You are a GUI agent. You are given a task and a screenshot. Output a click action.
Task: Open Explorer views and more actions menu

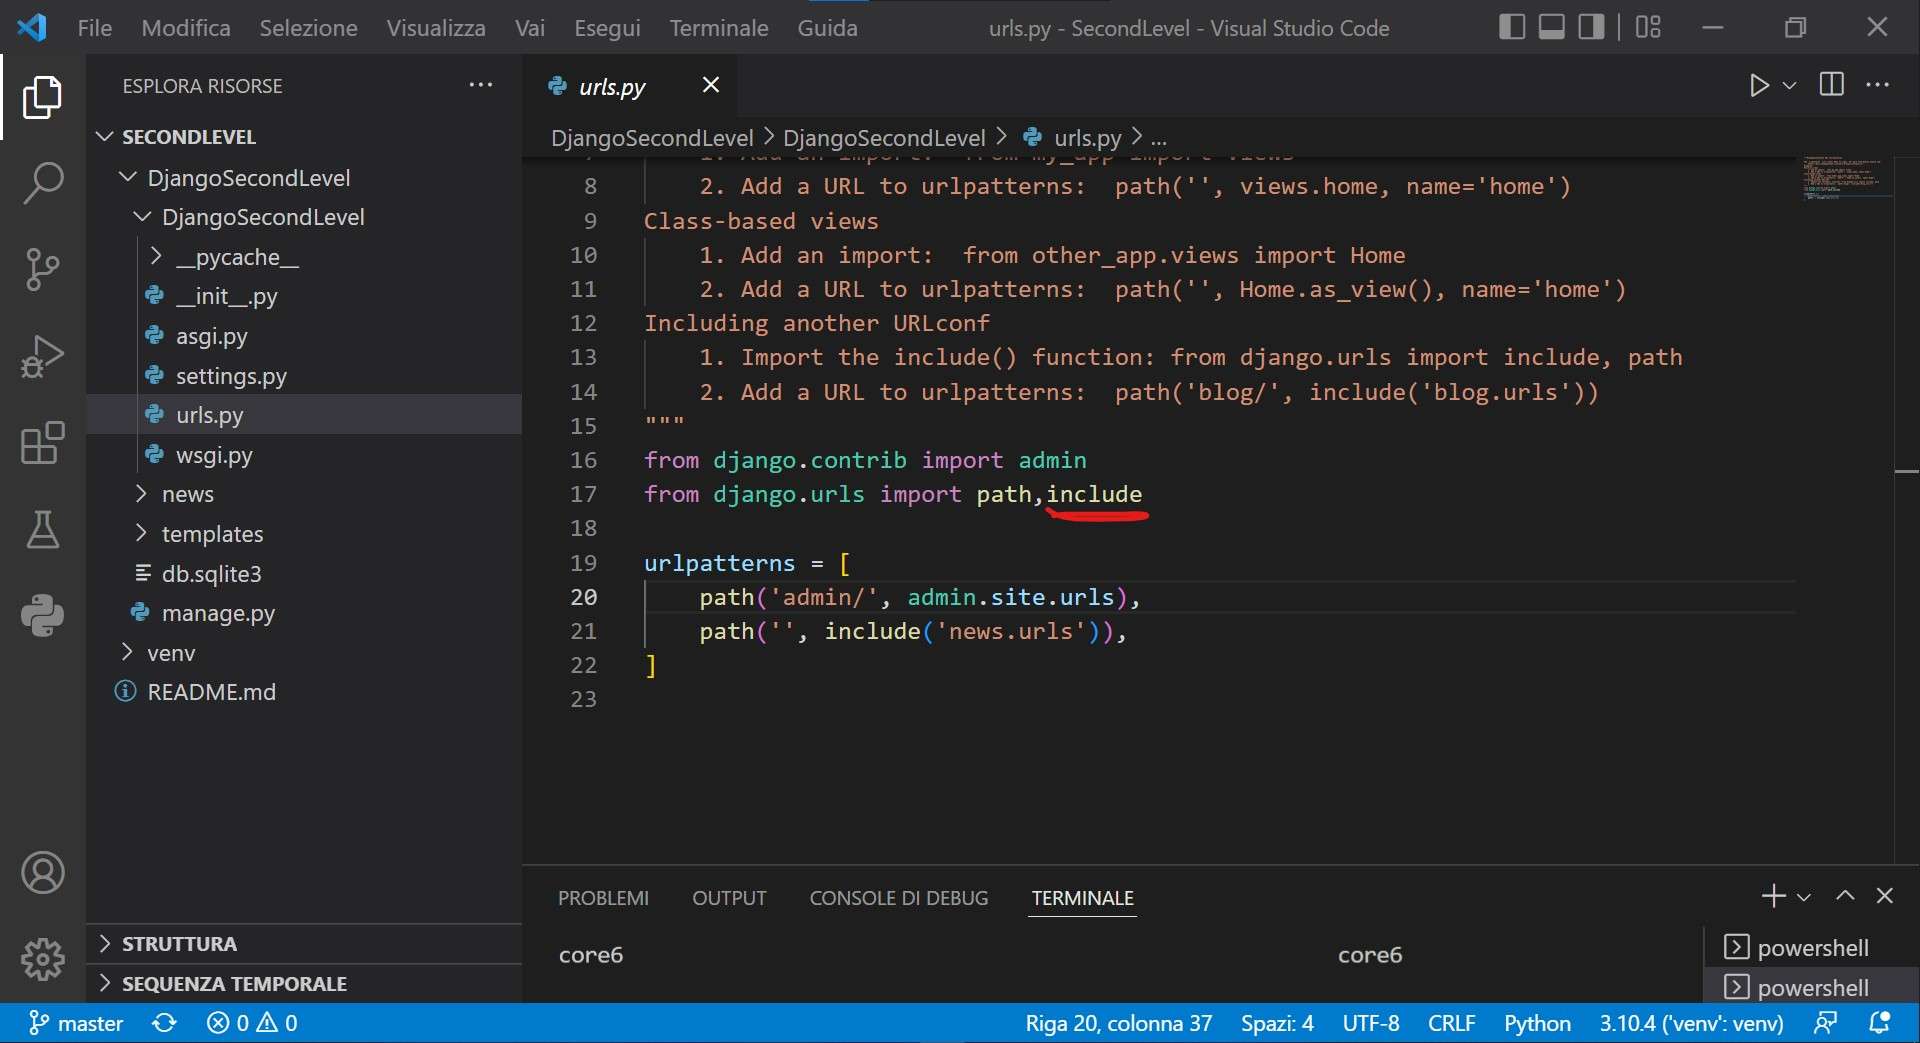(481, 85)
